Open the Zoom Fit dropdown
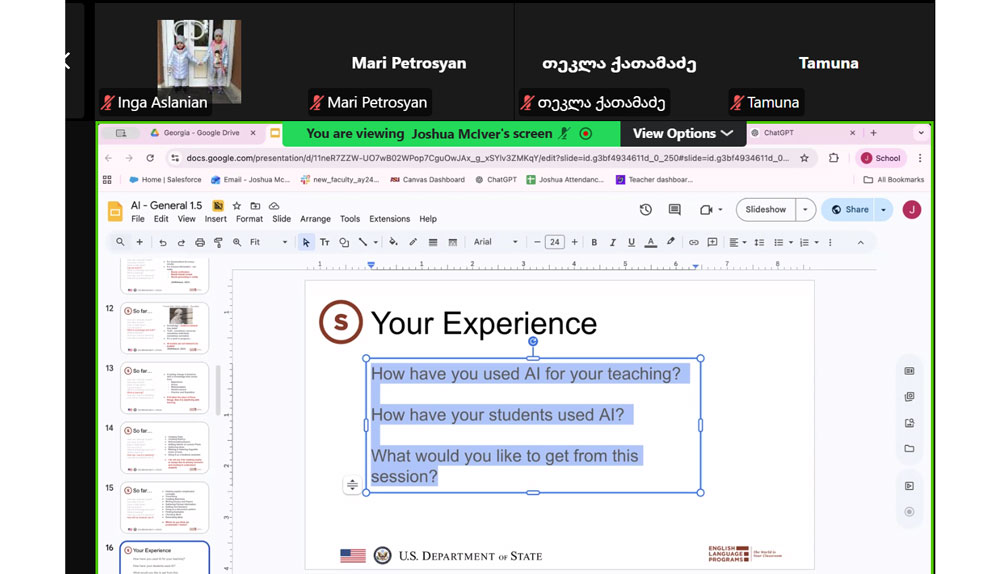 [268, 242]
